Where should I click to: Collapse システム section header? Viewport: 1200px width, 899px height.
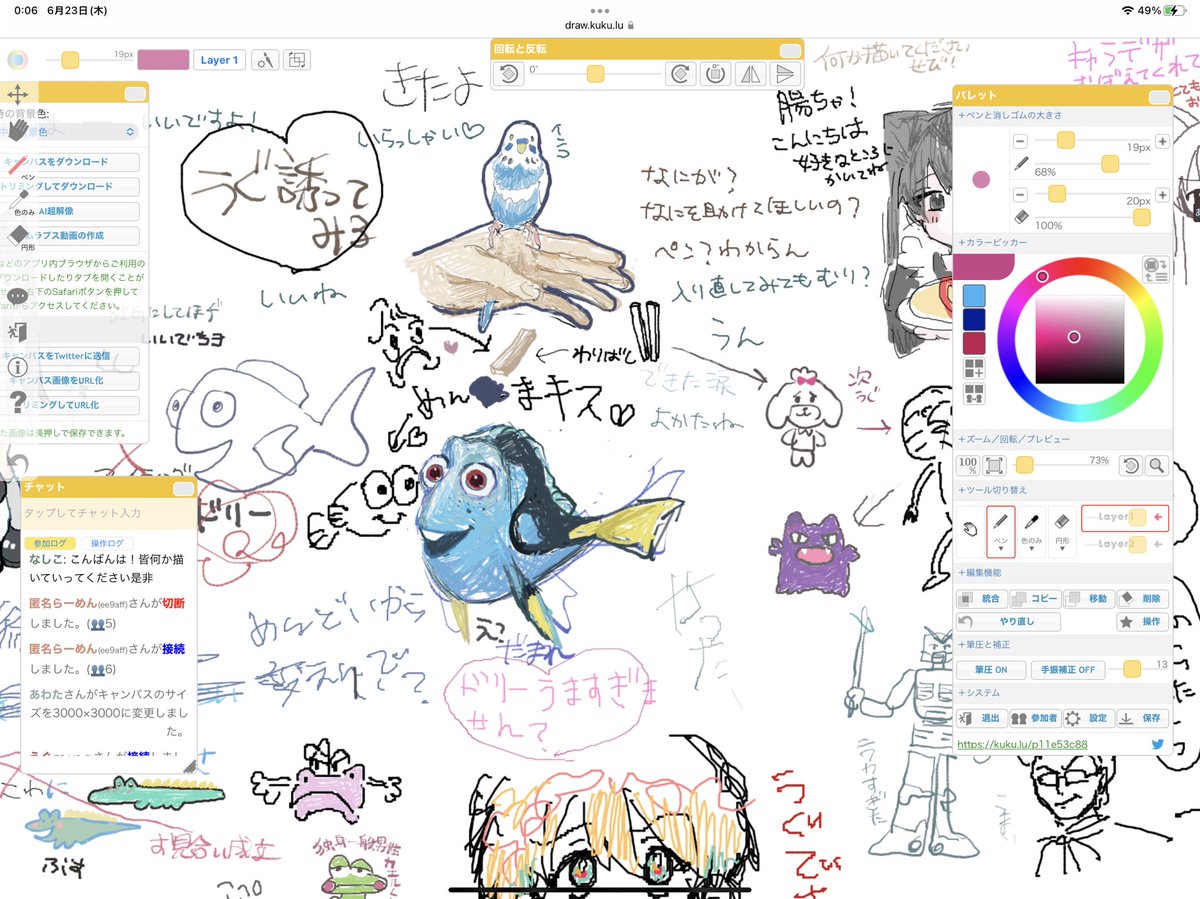coord(1062,692)
